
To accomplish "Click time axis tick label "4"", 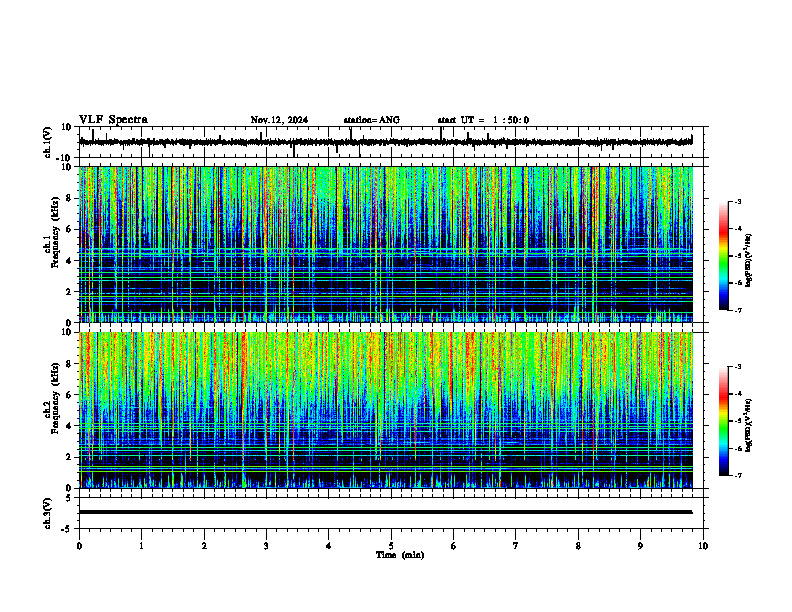I will [x=329, y=546].
